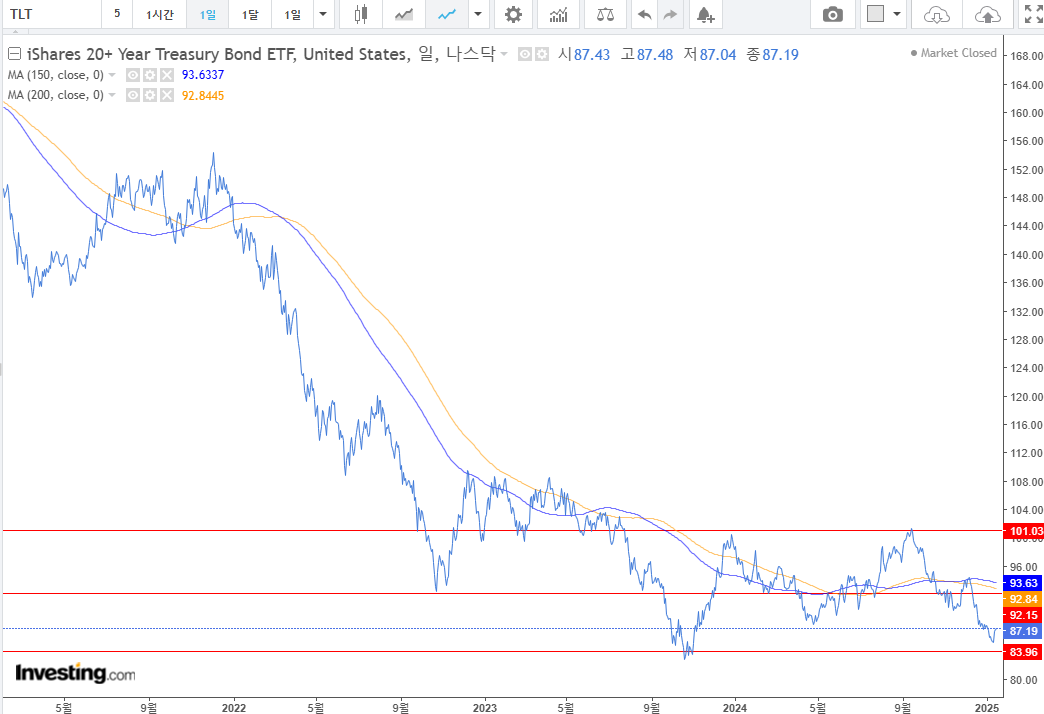Select the blue line chart type icon
This screenshot has height=714, width=1044.
coord(447,14)
